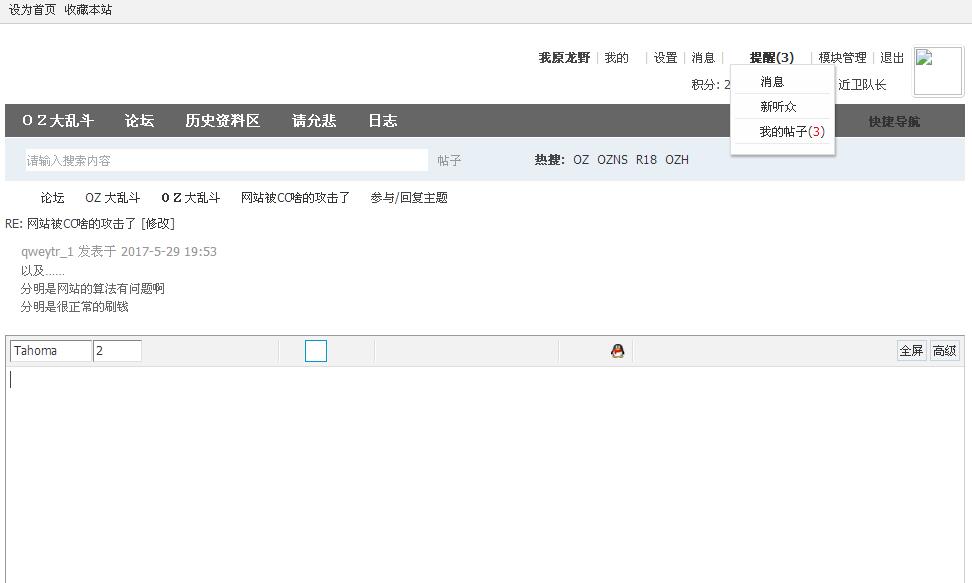Image resolution: width=972 pixels, height=583 pixels.
Task: Click quoted line 分明是网站的算法有问题啊
Action: pos(92,289)
